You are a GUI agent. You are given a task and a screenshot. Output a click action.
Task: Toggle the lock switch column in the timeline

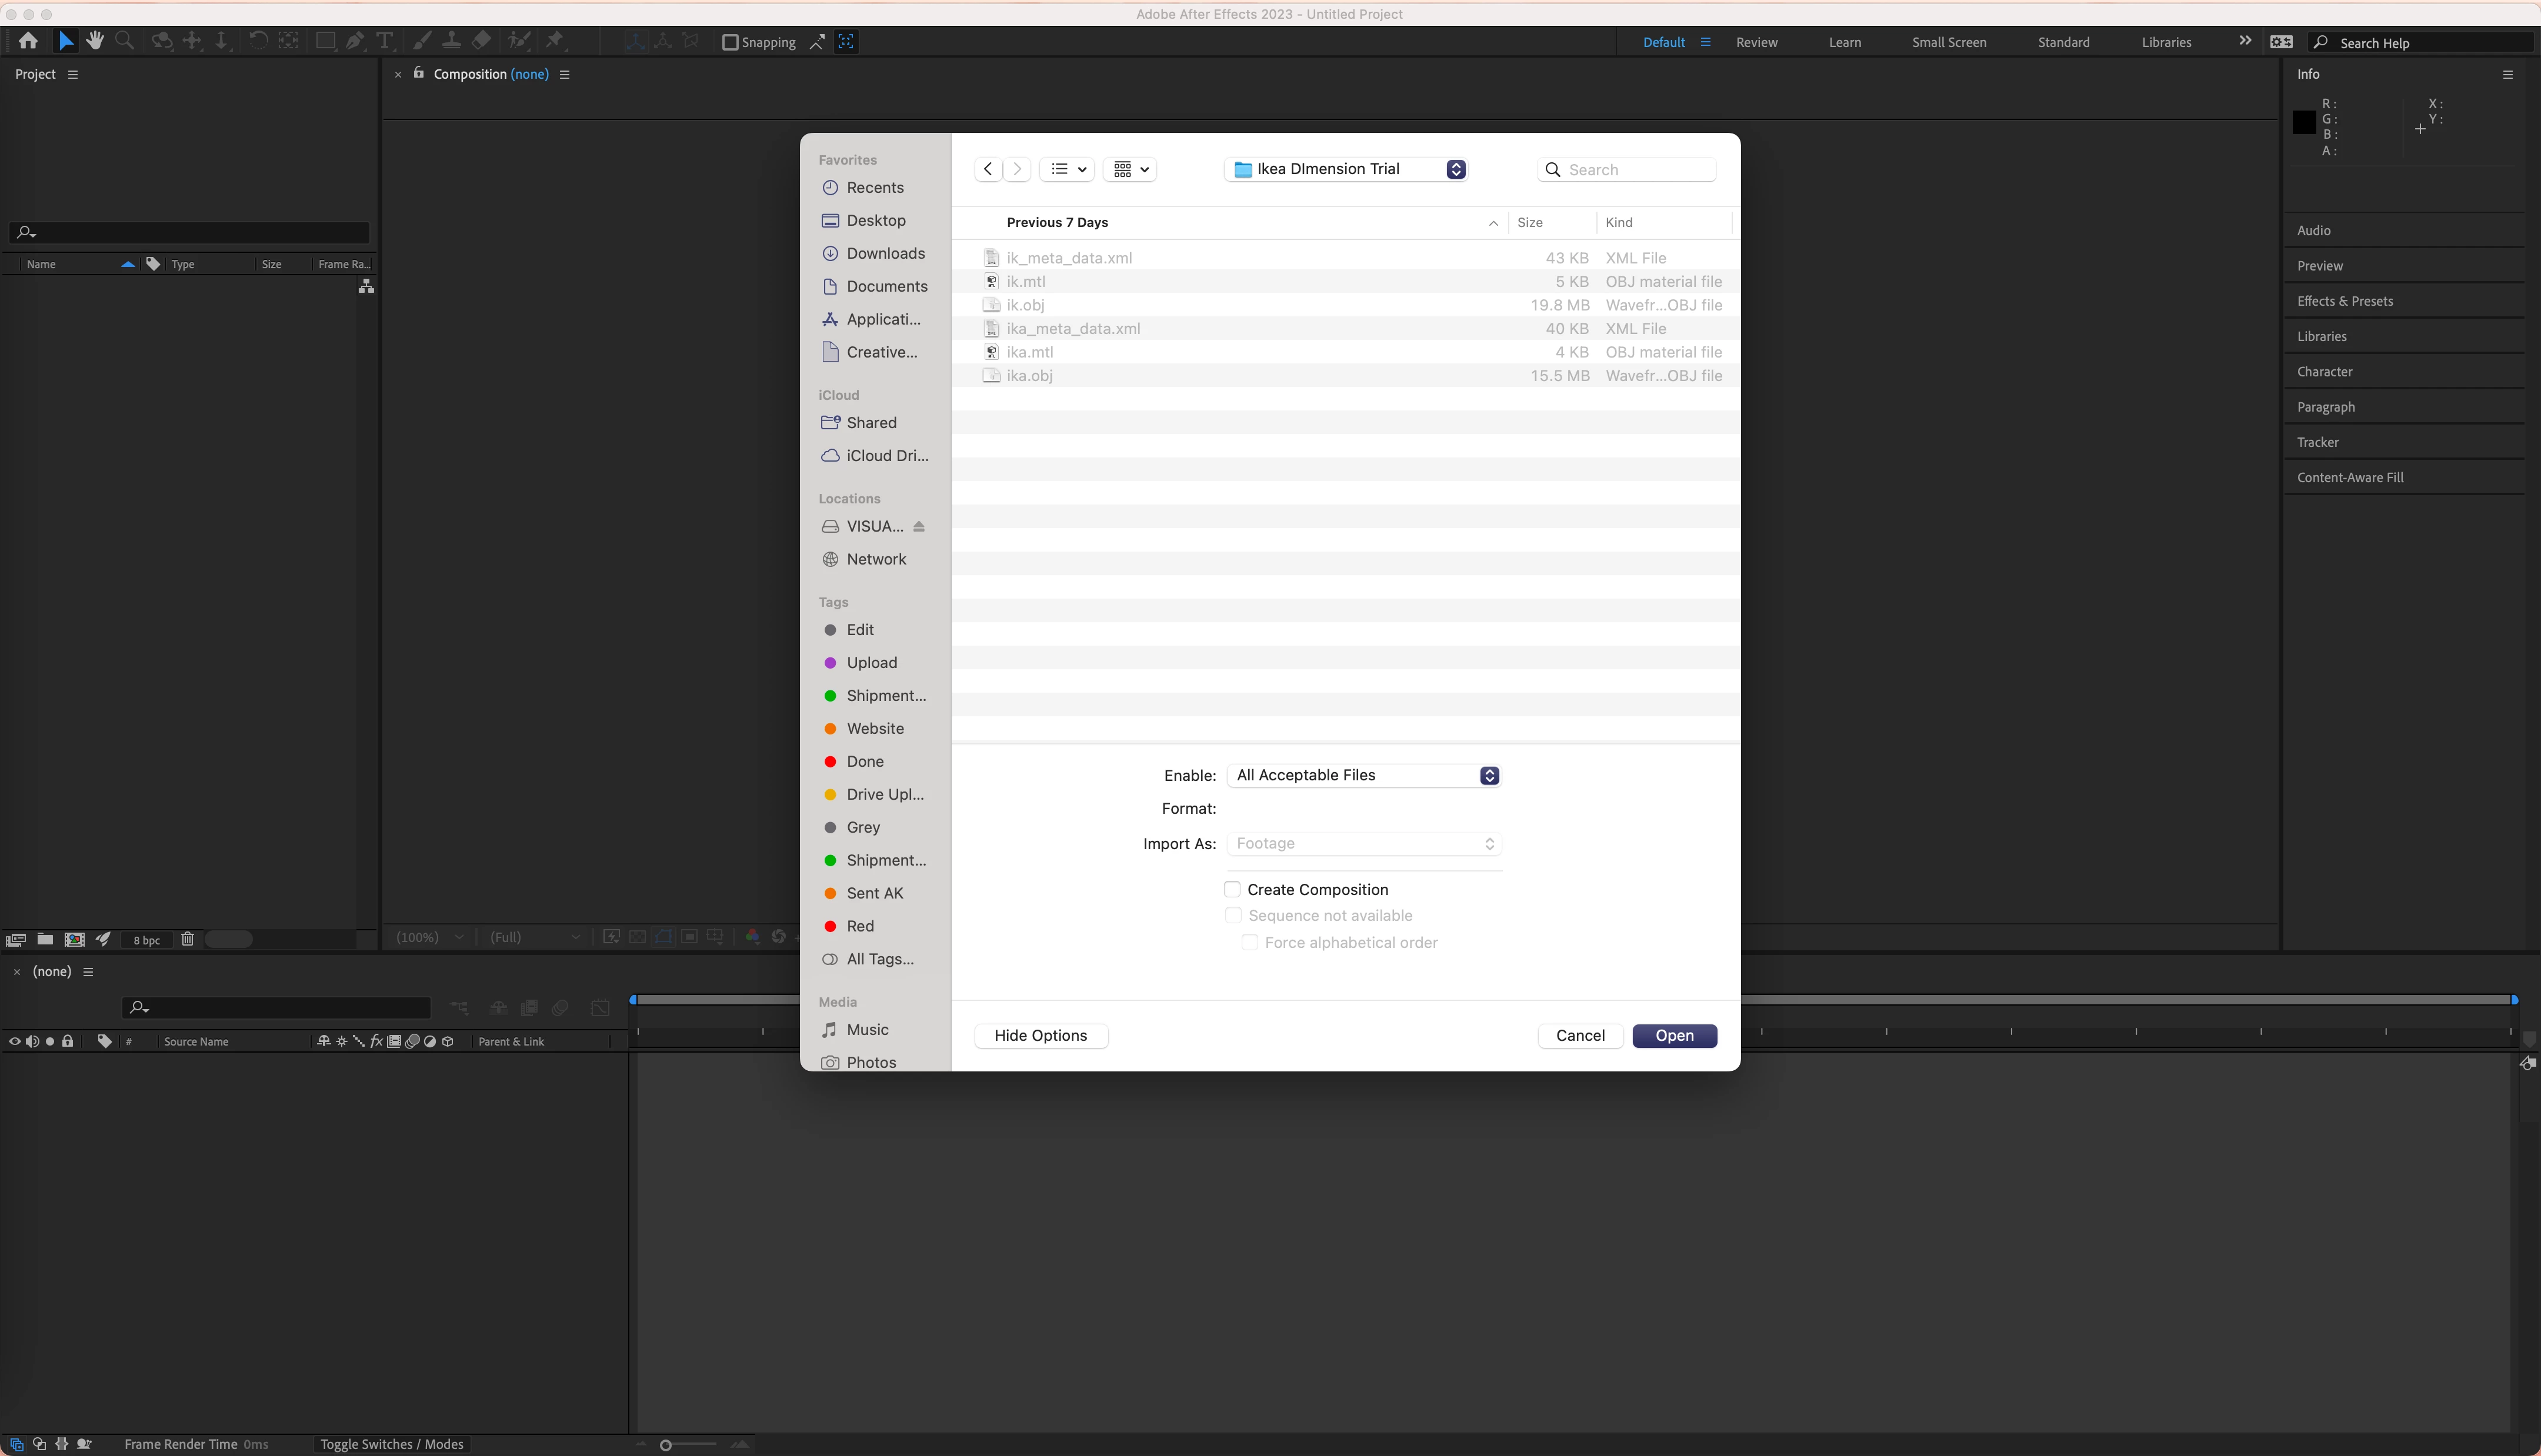pyautogui.click(x=68, y=1041)
